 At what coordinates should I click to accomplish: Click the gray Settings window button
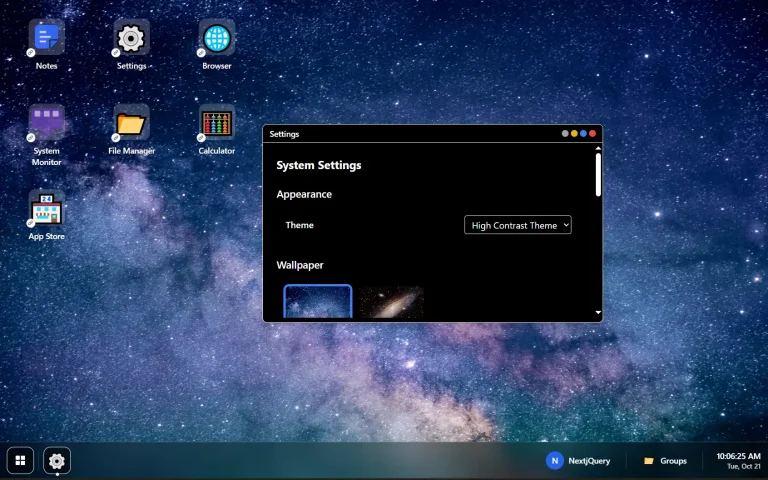pyautogui.click(x=565, y=133)
